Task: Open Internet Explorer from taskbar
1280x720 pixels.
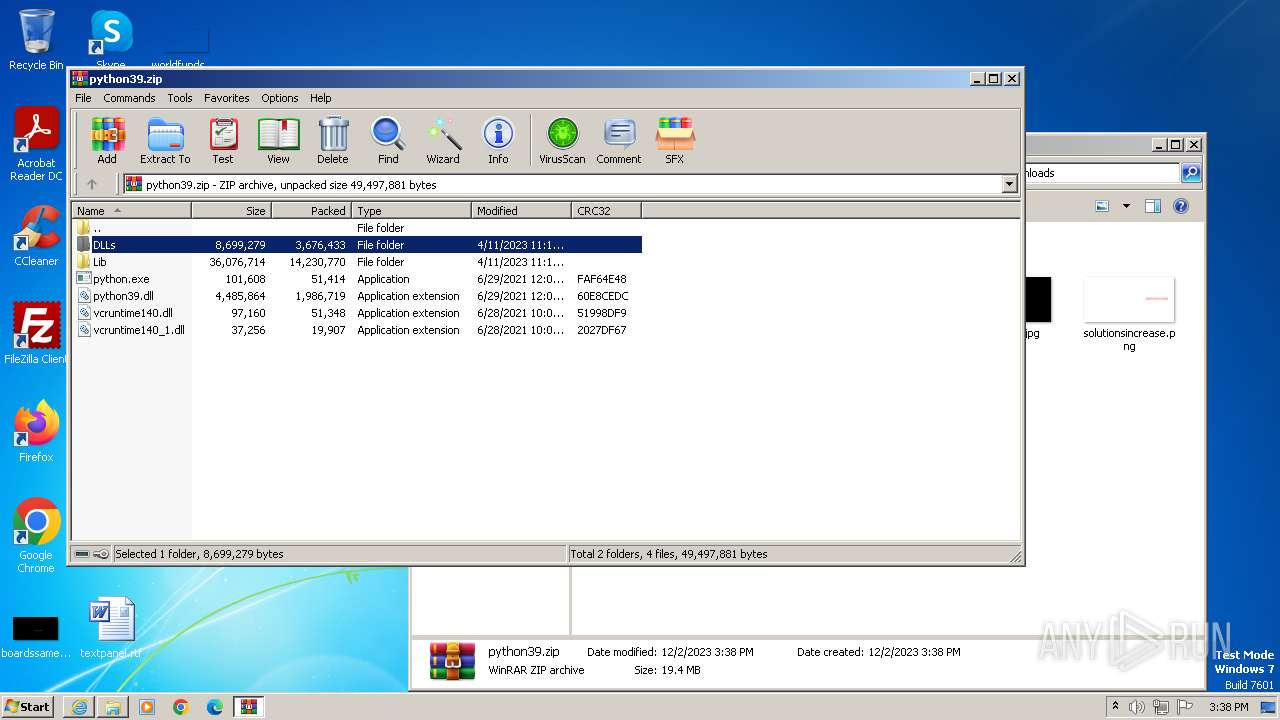Action: 79,707
